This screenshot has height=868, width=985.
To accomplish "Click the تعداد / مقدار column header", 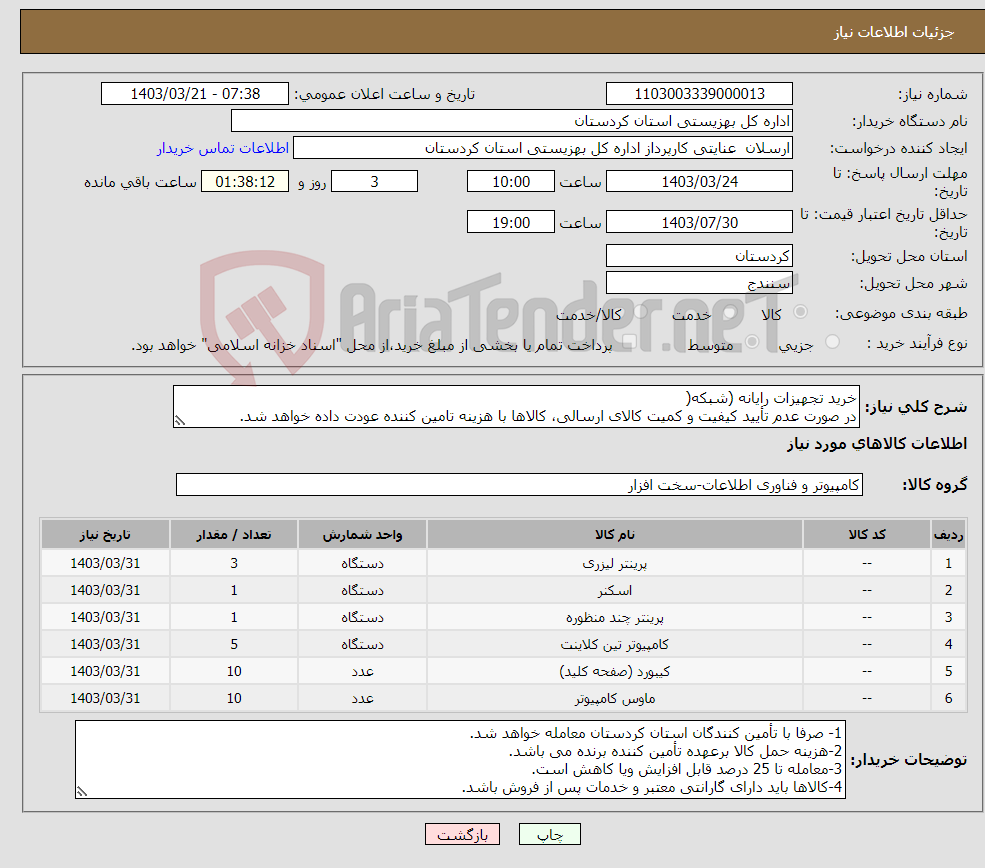I will tap(234, 535).
